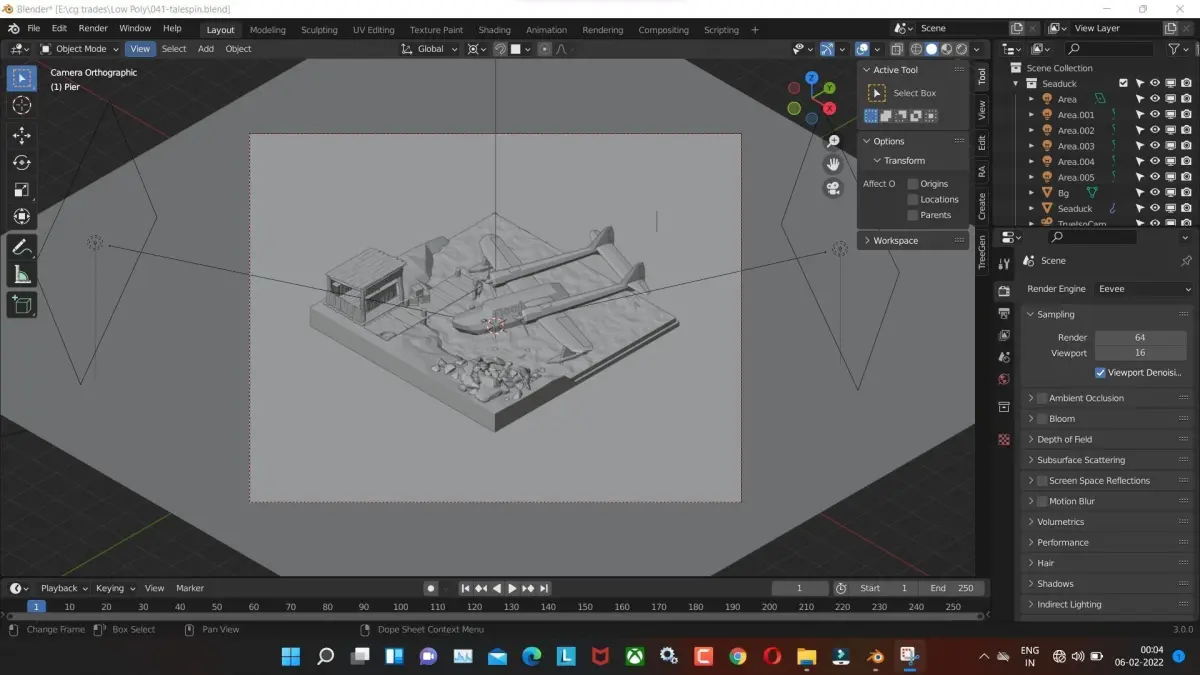Enable Affect Only Parents checkbox
The height and width of the screenshot is (675, 1200).
(x=913, y=215)
